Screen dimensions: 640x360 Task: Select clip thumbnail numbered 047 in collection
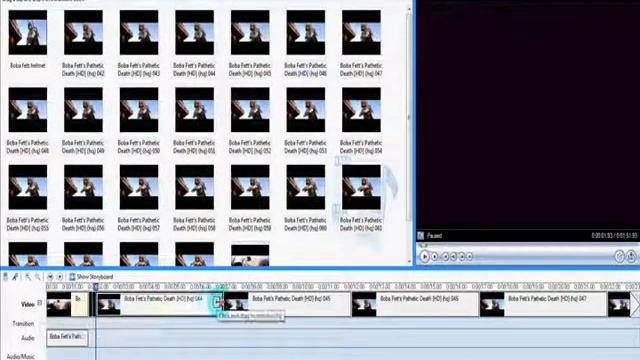(361, 33)
